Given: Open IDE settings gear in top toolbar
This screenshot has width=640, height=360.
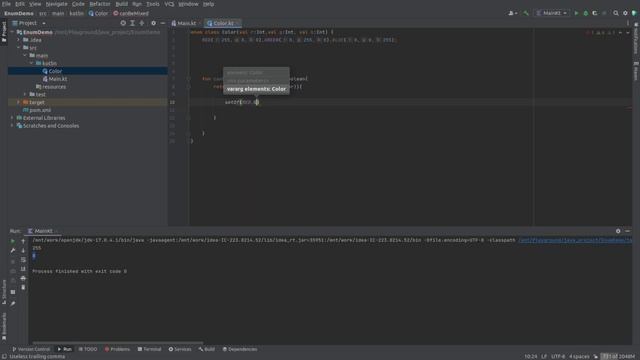Looking at the screenshot, I should pyautogui.click(x=625, y=13).
